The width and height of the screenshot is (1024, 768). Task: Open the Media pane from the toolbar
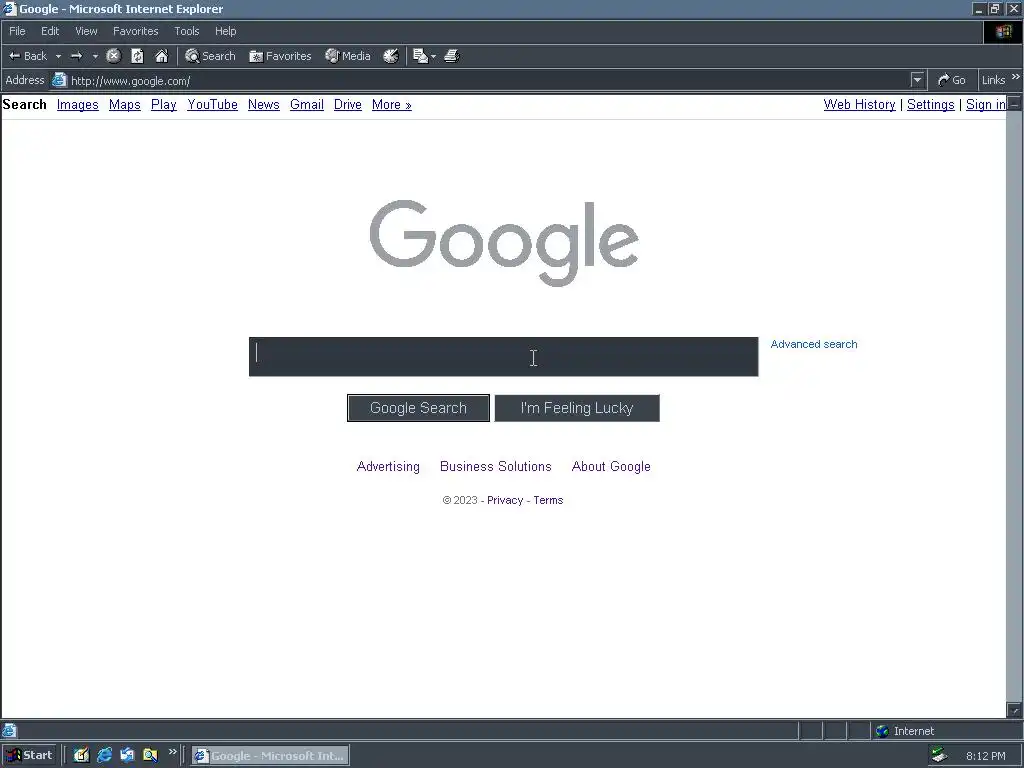pyautogui.click(x=348, y=56)
